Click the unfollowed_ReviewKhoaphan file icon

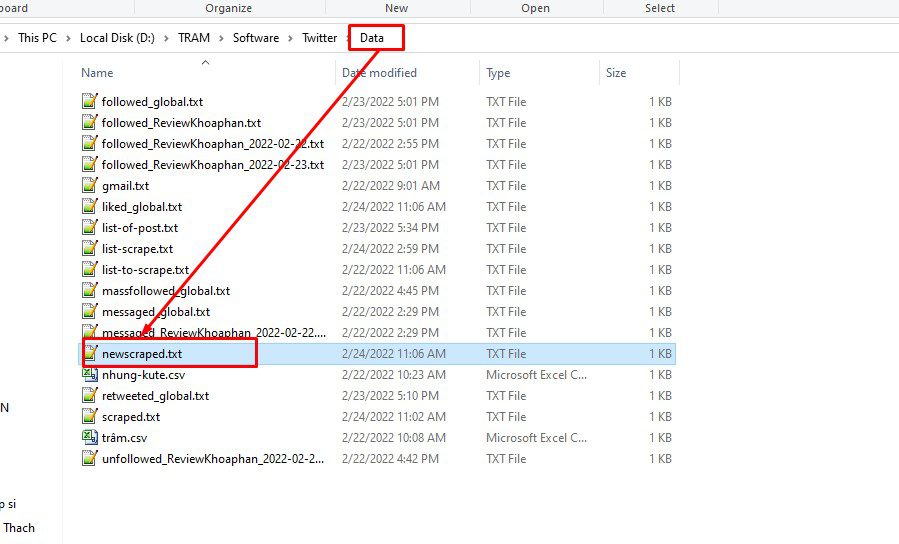[x=89, y=459]
